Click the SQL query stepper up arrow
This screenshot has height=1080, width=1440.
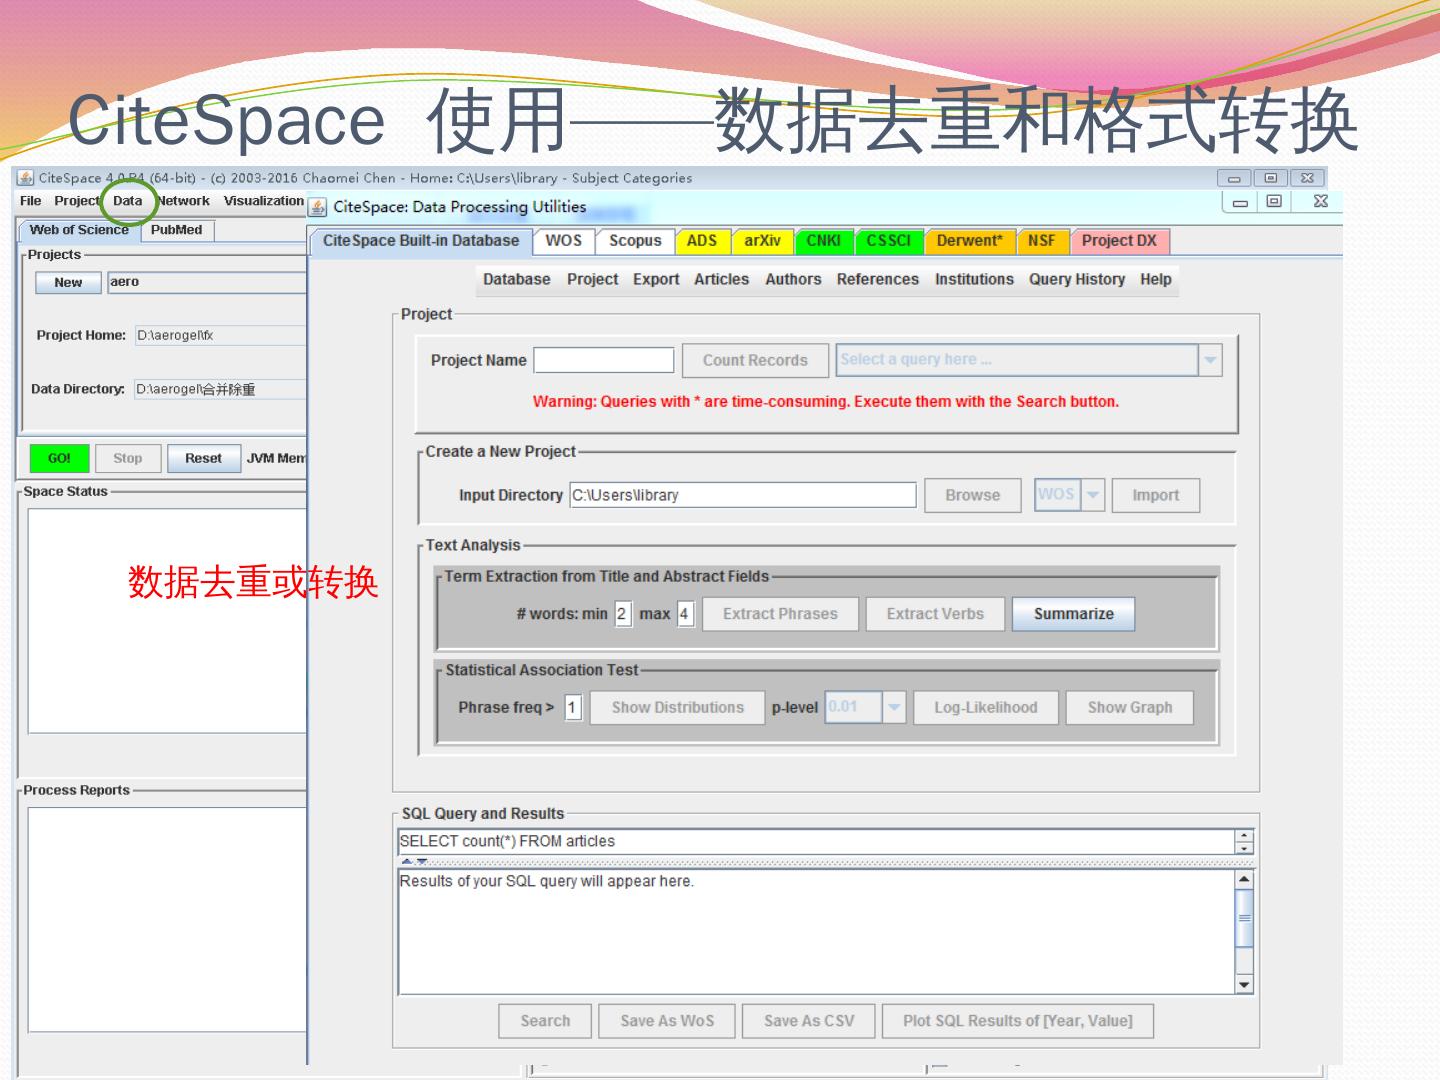[x=1244, y=836]
